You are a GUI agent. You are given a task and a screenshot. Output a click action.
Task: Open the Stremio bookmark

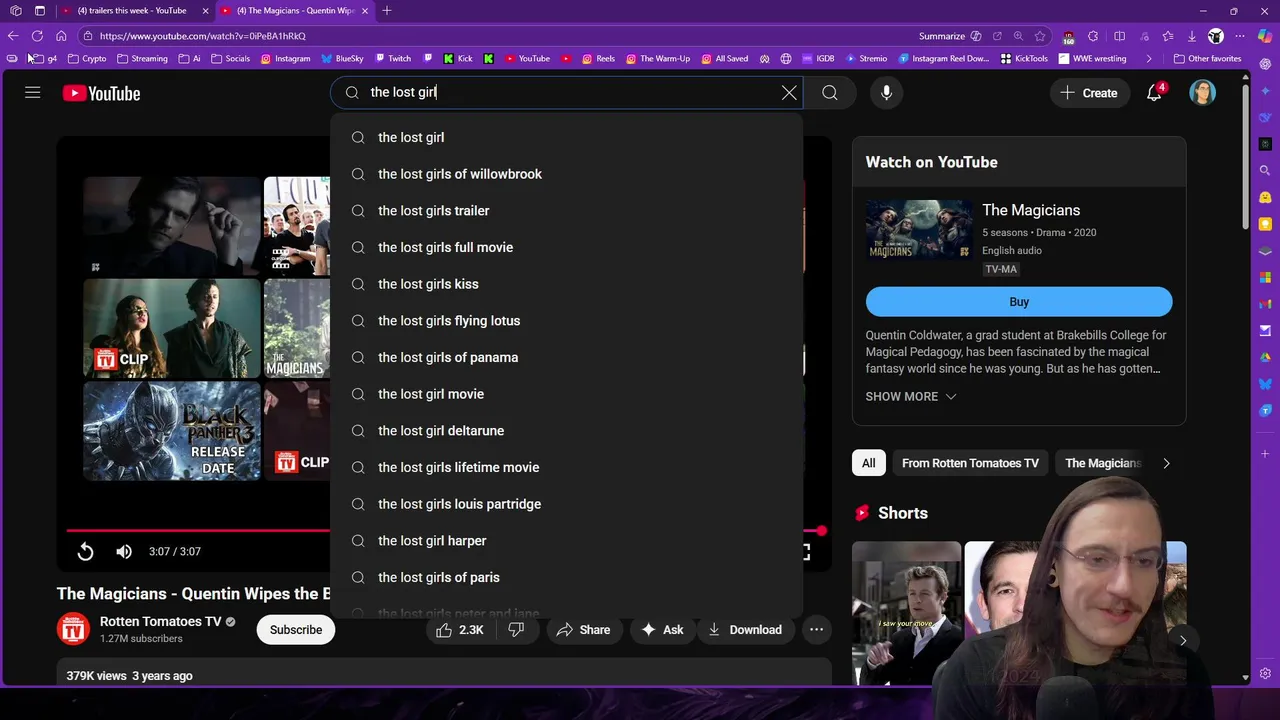click(x=866, y=58)
